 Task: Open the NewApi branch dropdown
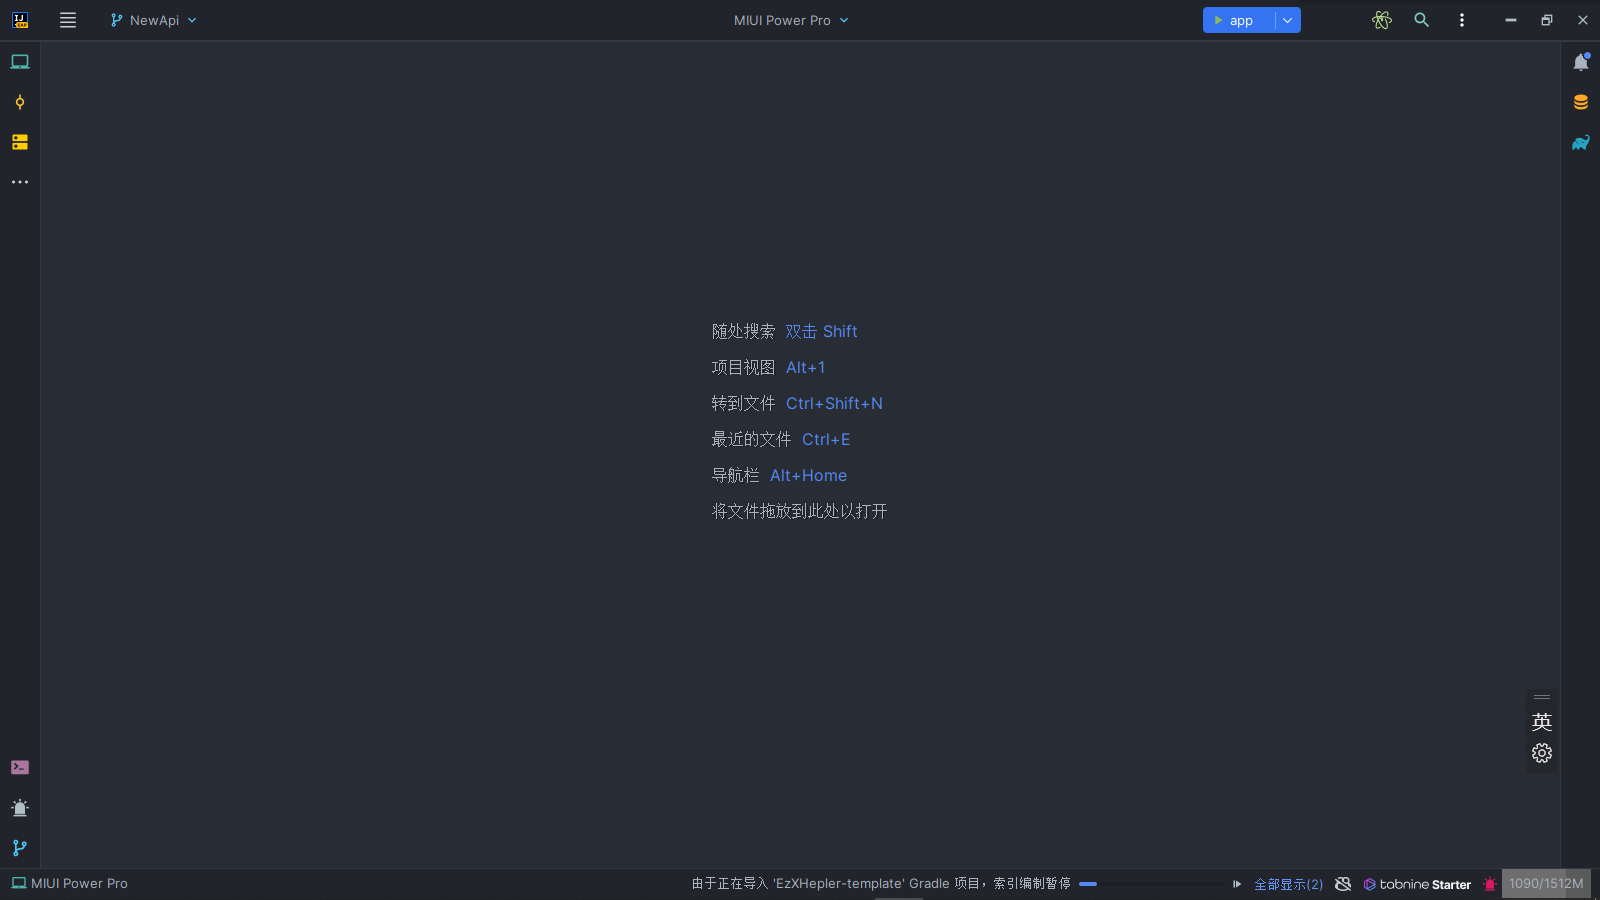pos(153,20)
